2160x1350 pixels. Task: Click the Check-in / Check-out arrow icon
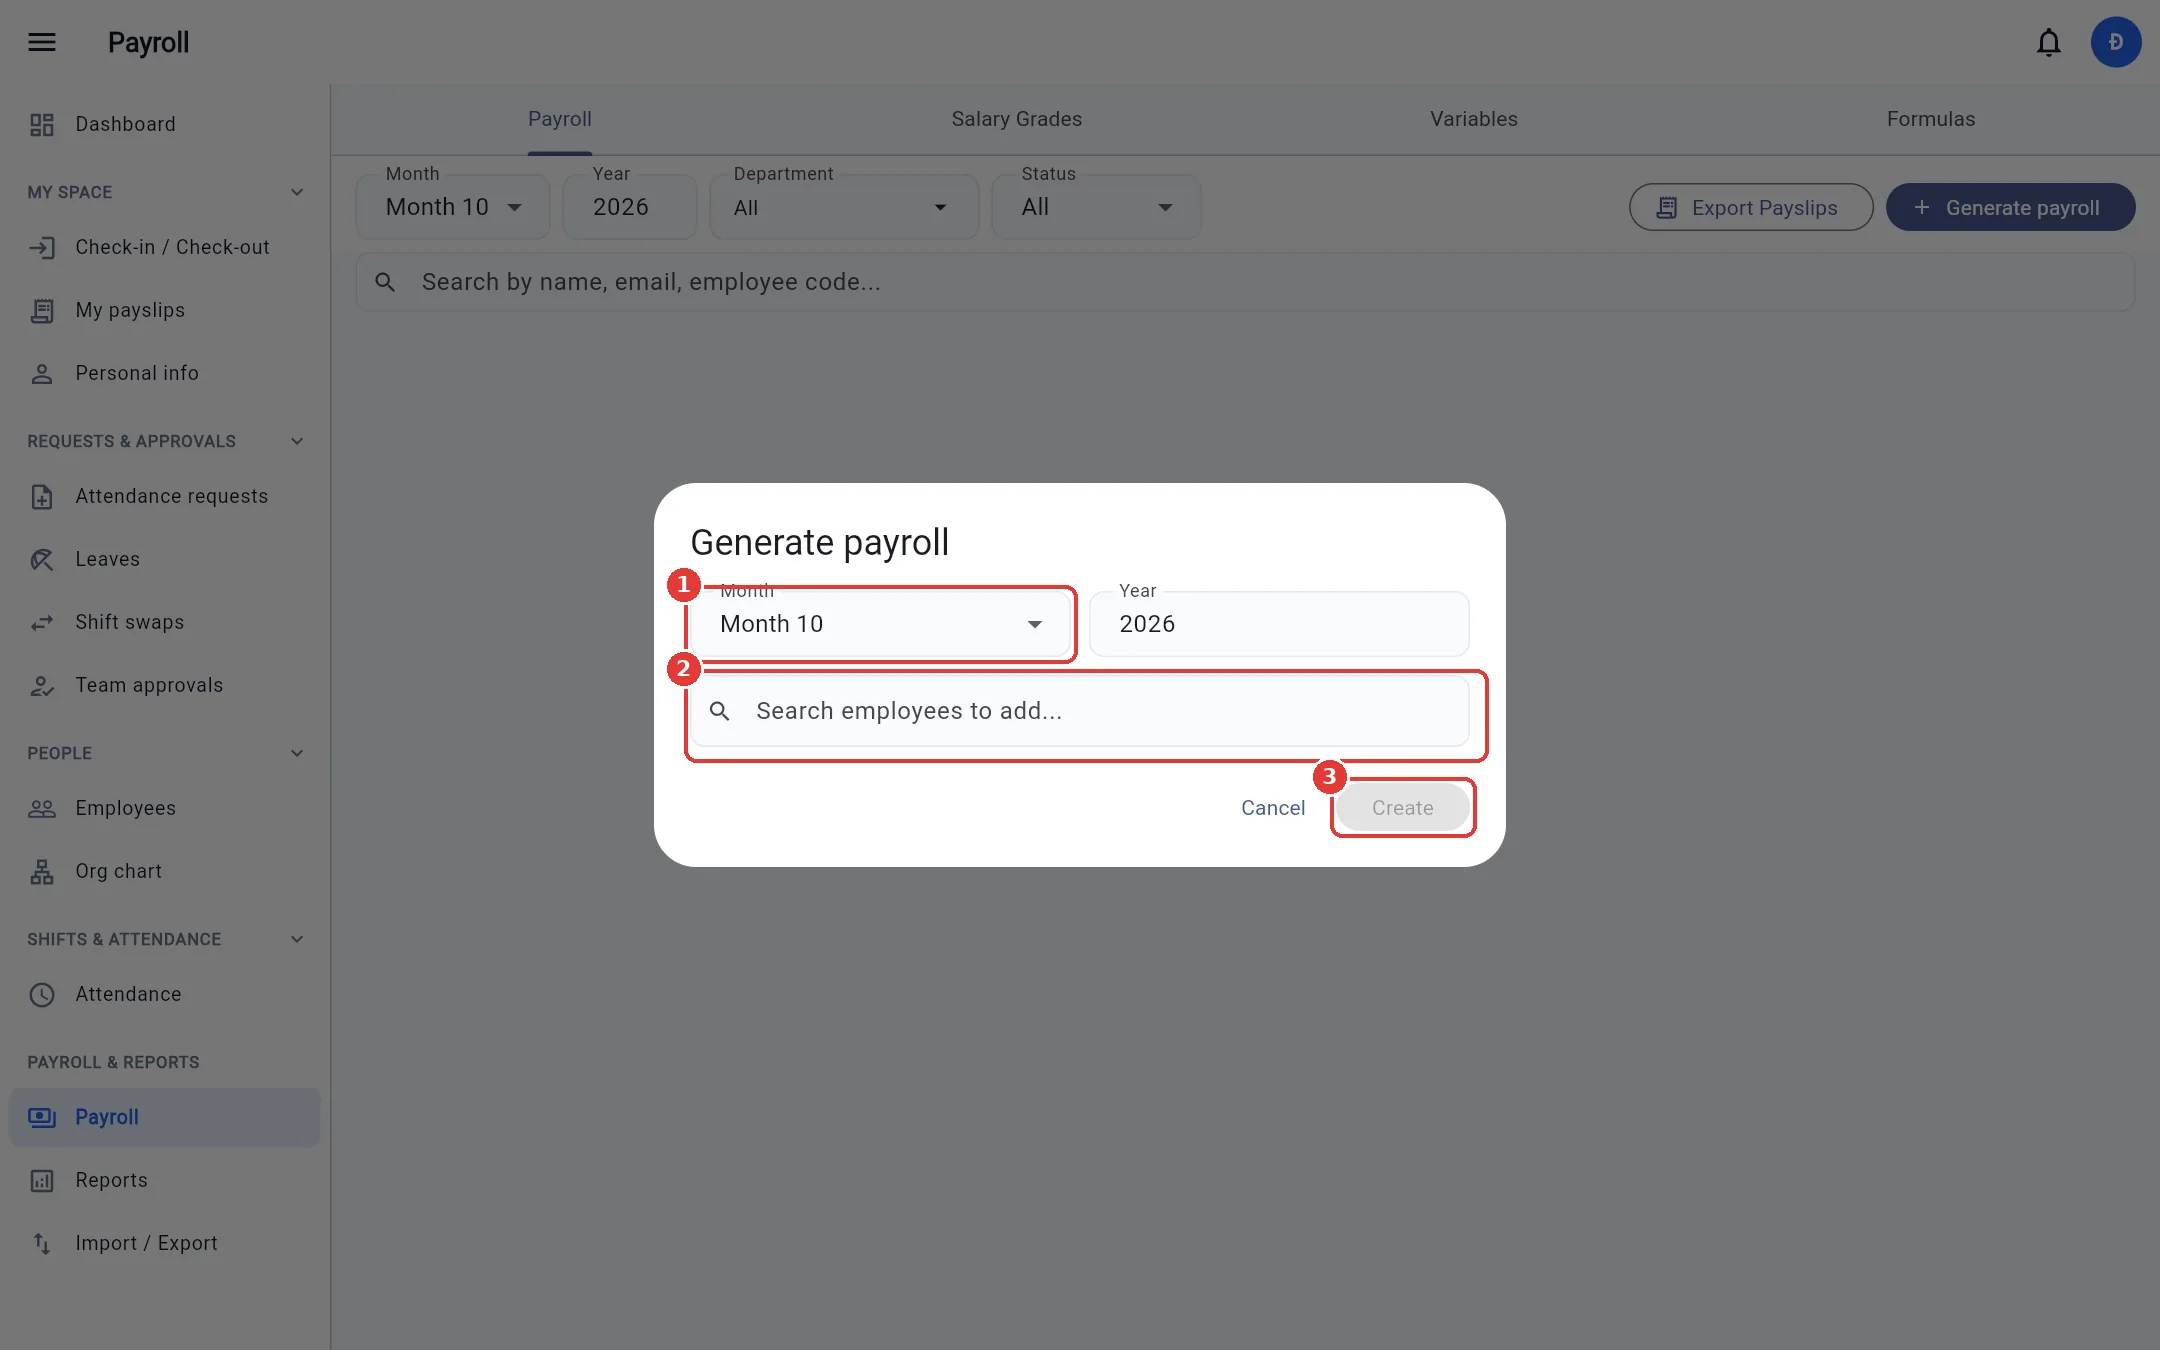coord(42,247)
